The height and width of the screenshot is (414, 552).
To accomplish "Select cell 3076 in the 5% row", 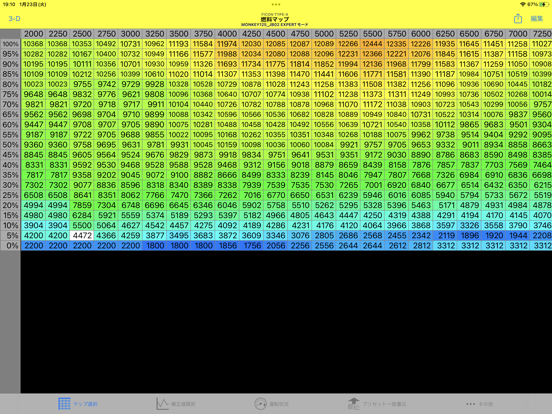I will pos(300,236).
